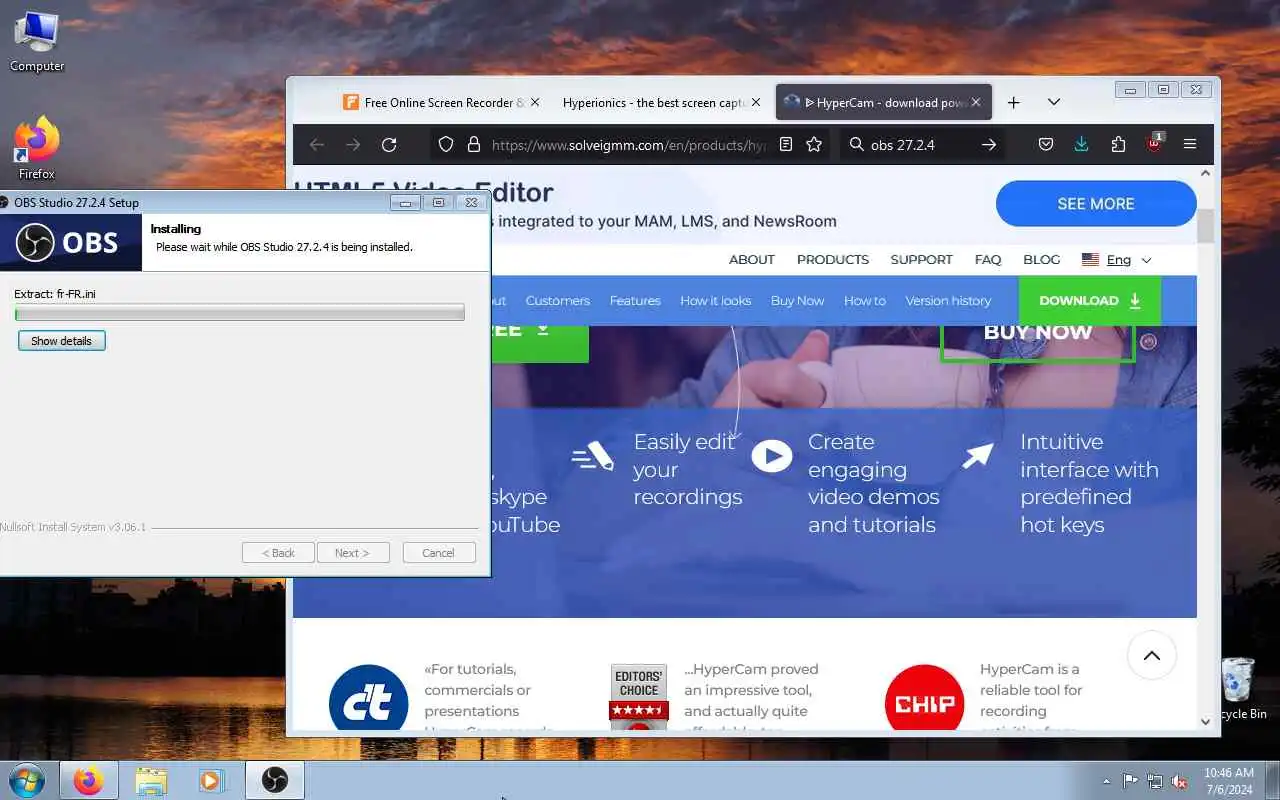Follow the Buy Now navigation link
This screenshot has width=1280, height=800.
797,300
